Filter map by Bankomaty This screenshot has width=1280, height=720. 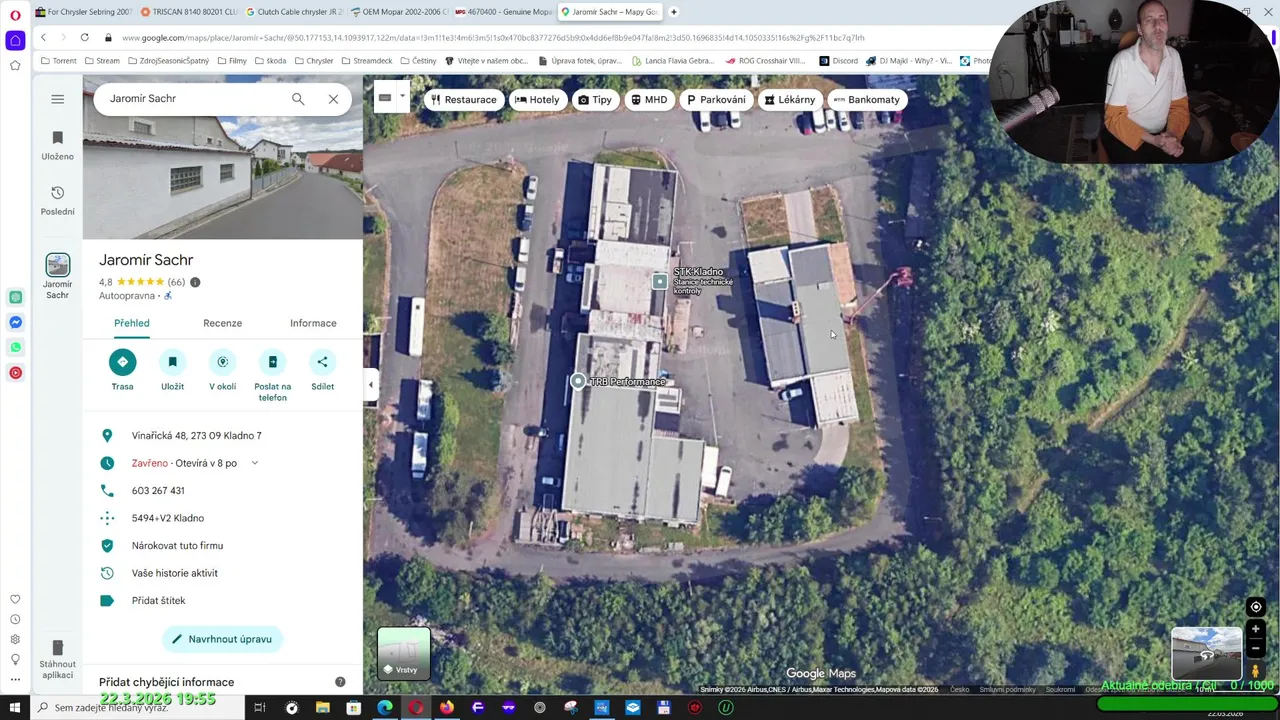coord(866,100)
